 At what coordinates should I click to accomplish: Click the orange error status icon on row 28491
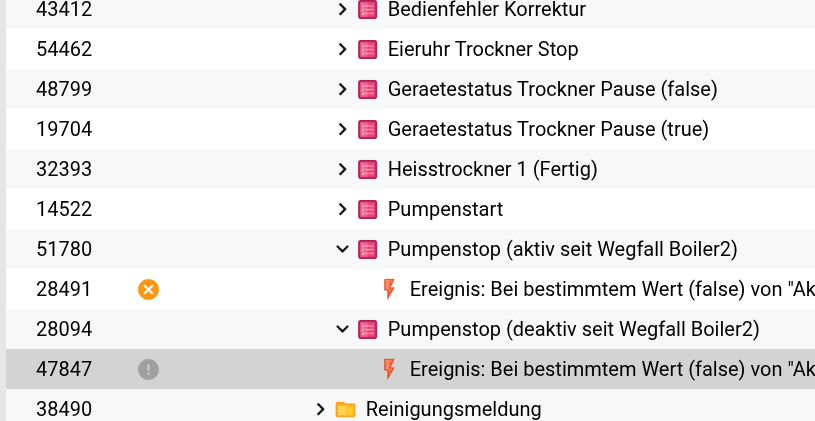click(148, 290)
